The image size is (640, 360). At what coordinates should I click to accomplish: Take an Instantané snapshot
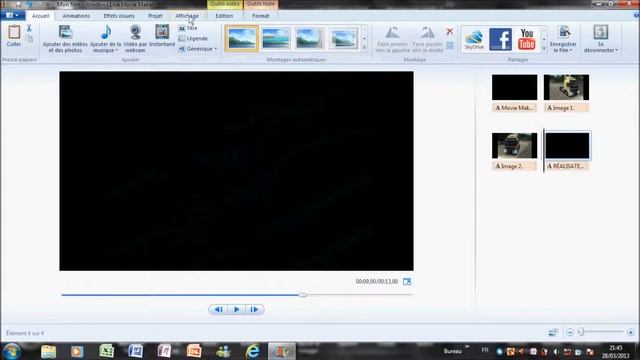(162, 36)
